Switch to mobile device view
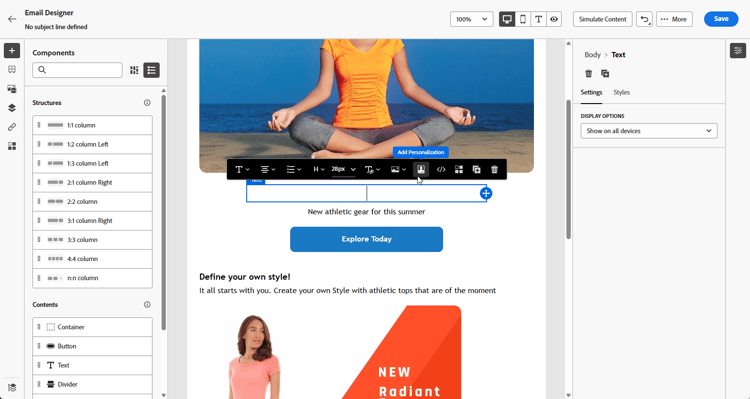The image size is (750, 399). pyautogui.click(x=523, y=19)
